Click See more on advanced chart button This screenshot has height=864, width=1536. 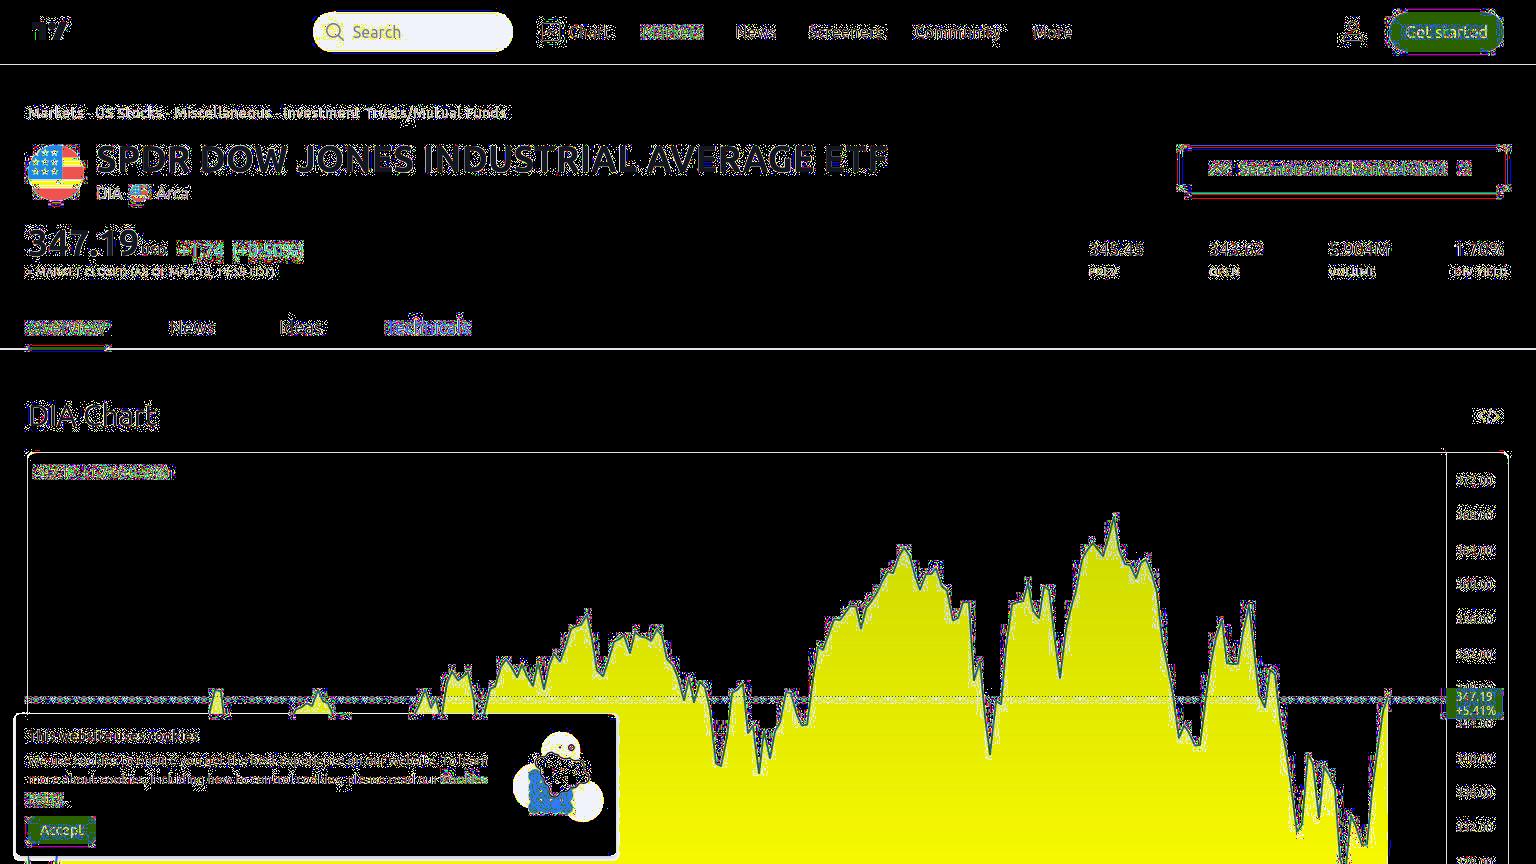[x=1344, y=169]
